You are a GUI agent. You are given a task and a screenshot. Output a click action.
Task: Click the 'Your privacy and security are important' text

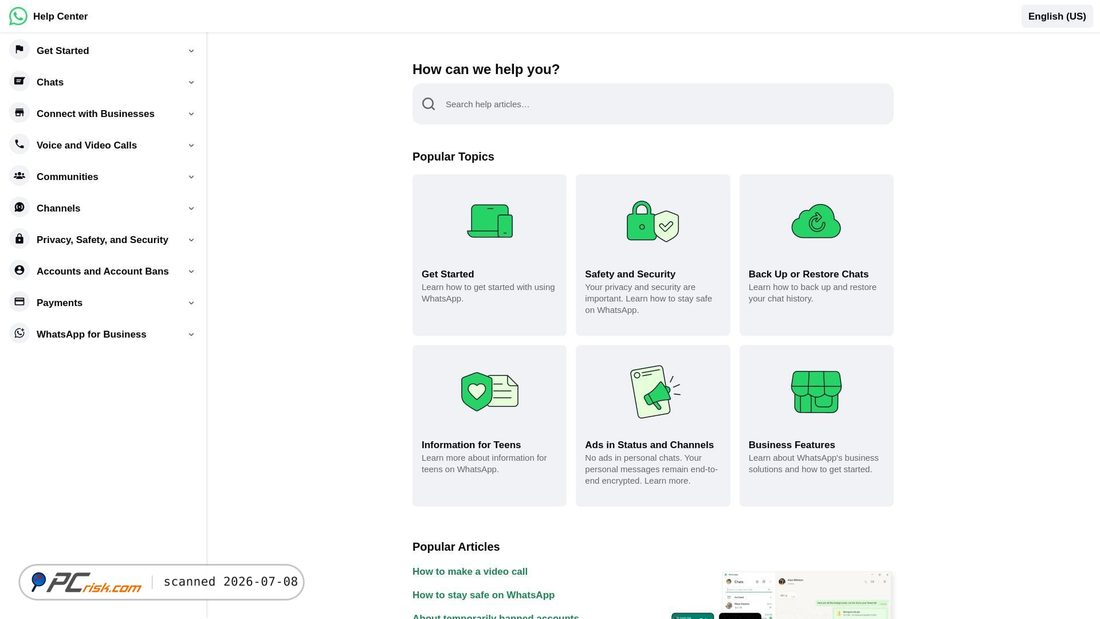[648, 298]
